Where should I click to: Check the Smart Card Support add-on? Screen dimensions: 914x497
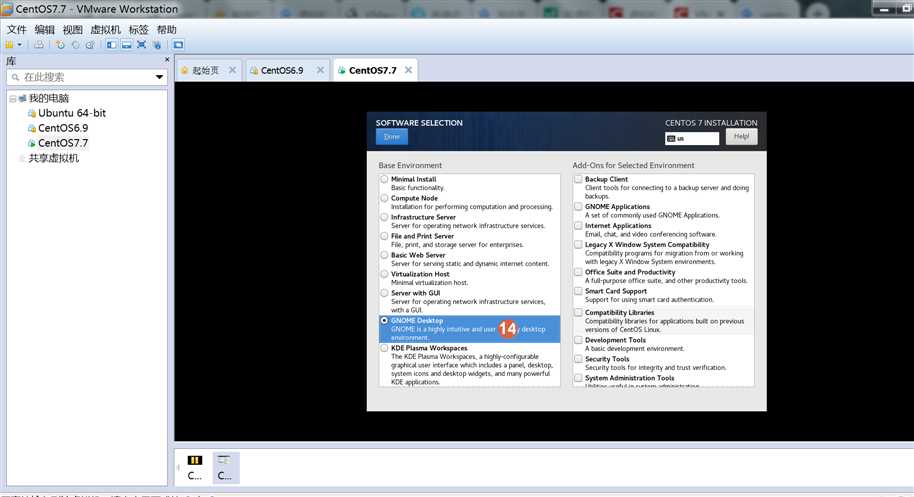(578, 291)
